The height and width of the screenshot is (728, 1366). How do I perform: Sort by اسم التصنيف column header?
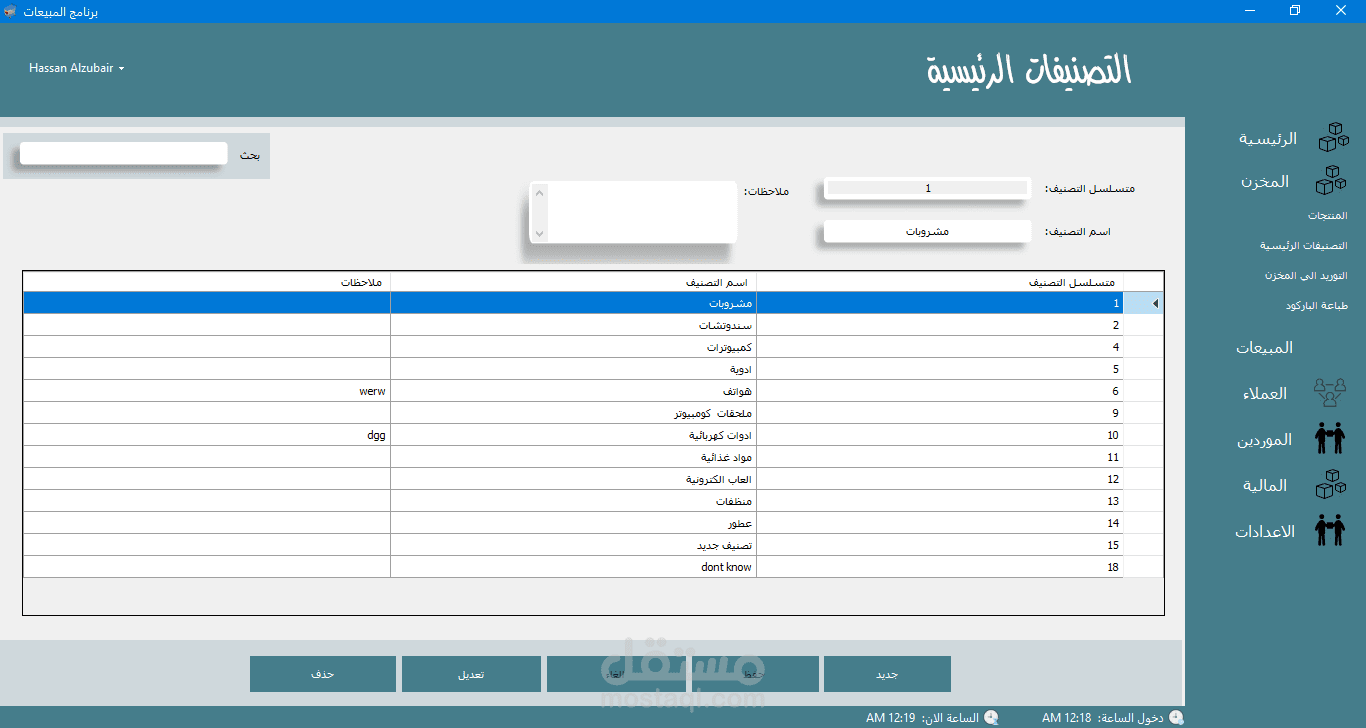tap(574, 281)
